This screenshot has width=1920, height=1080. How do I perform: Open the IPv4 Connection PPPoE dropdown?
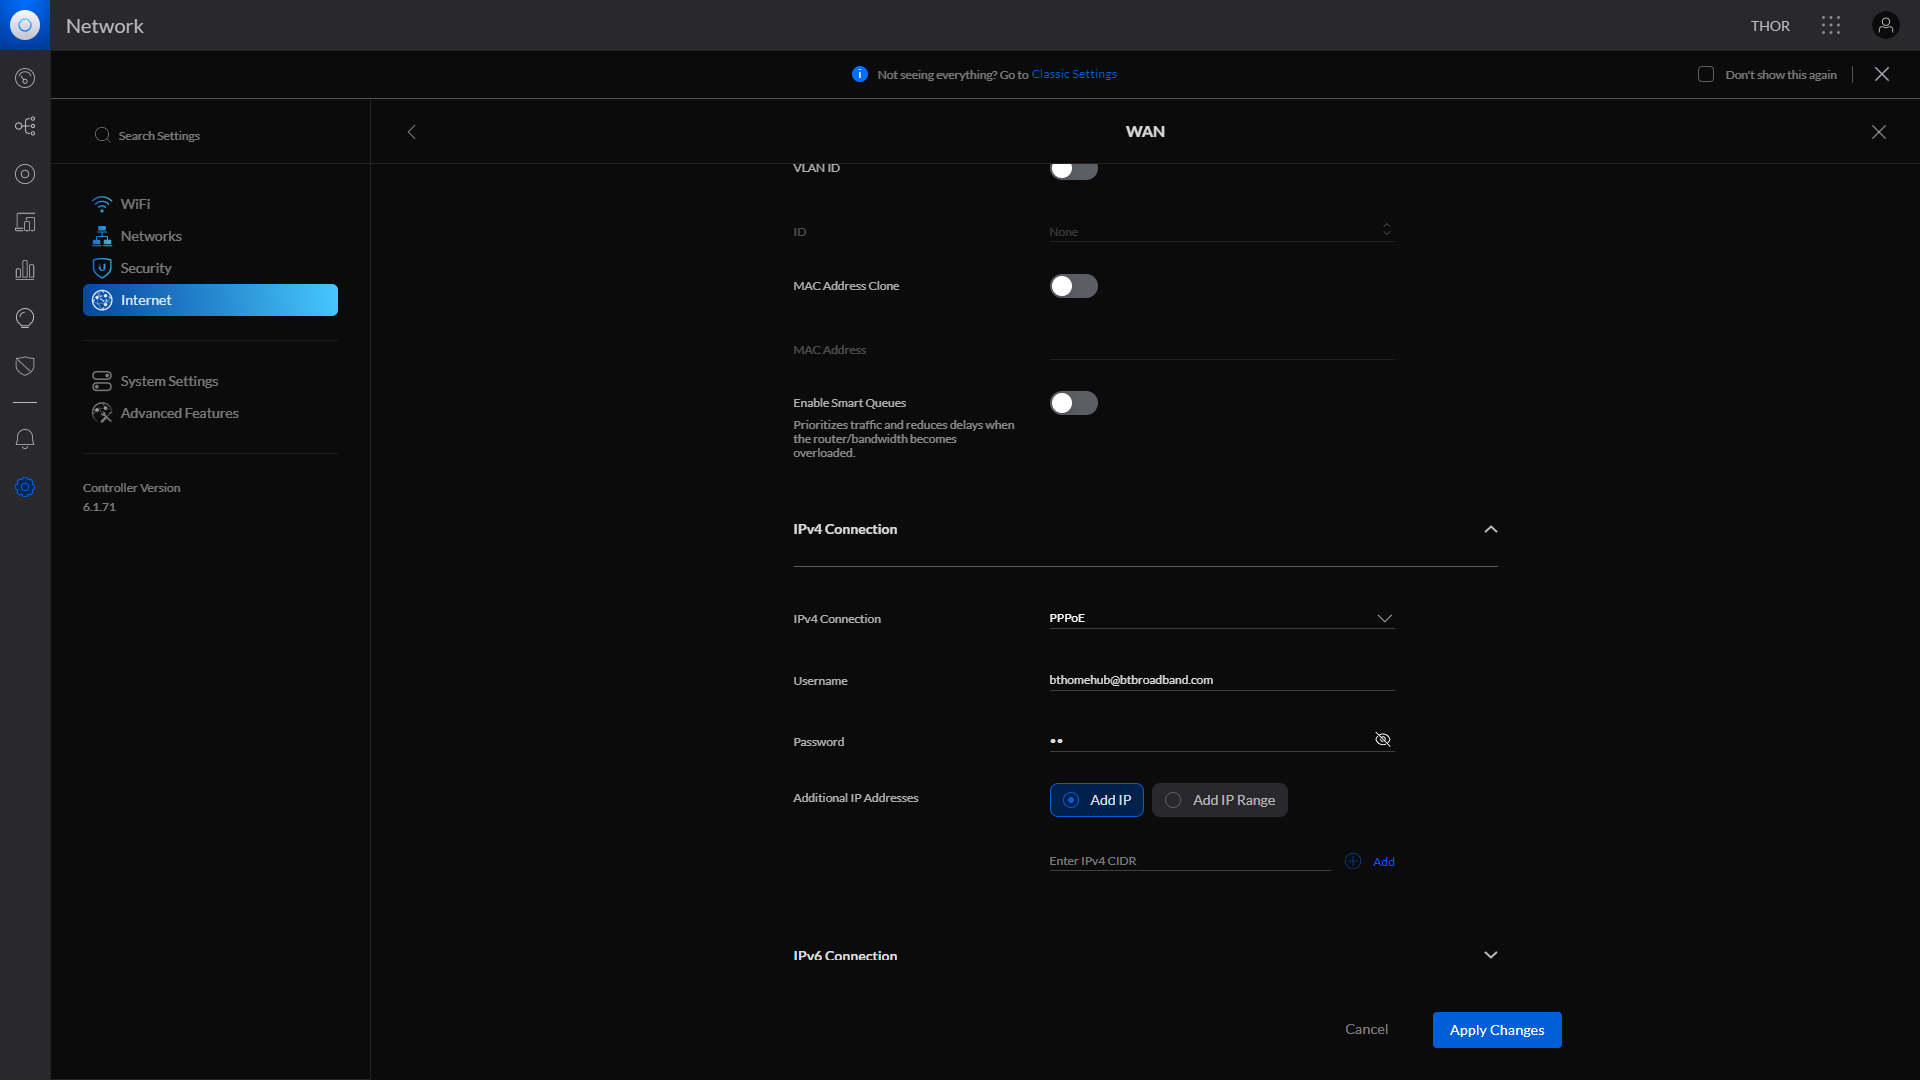1384,618
